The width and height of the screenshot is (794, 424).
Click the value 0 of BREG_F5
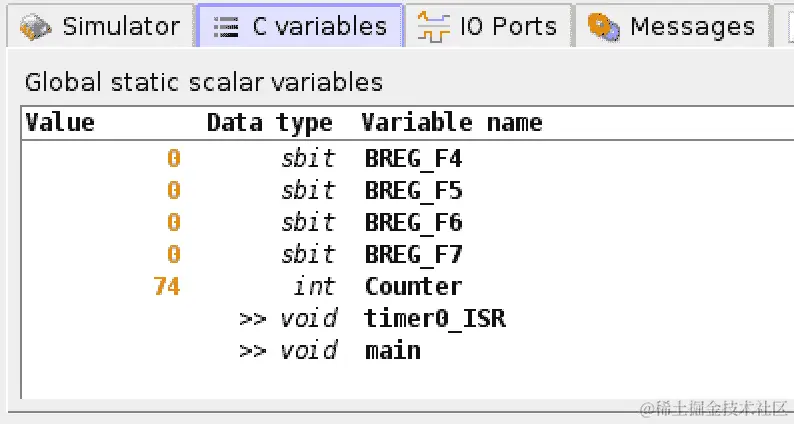pyautogui.click(x=174, y=190)
